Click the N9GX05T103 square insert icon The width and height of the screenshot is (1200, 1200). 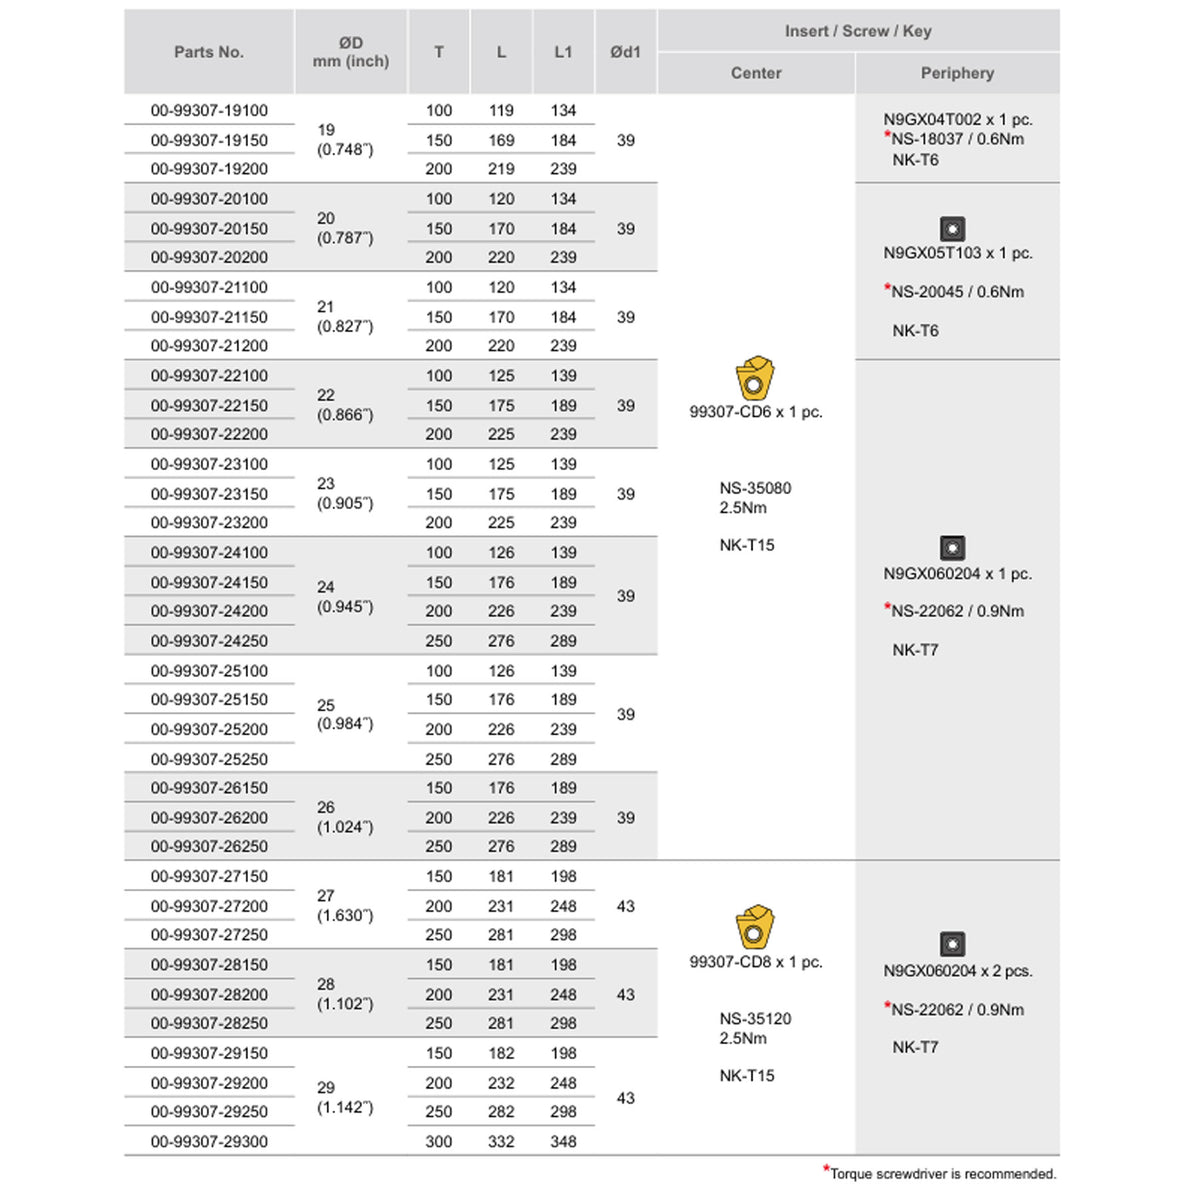(x=952, y=229)
